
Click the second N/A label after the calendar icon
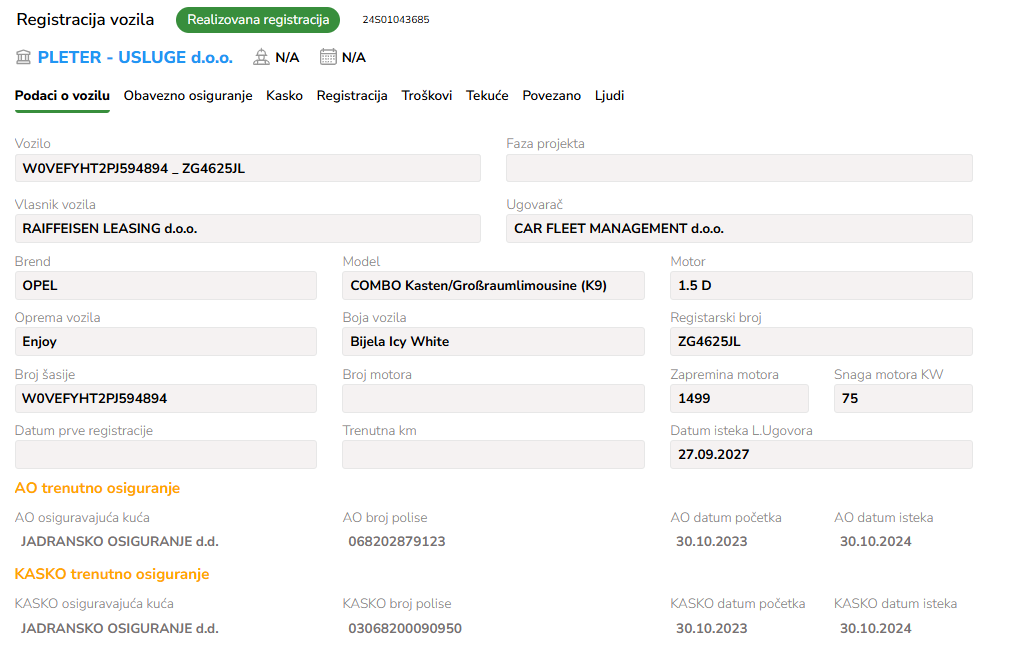(x=354, y=58)
